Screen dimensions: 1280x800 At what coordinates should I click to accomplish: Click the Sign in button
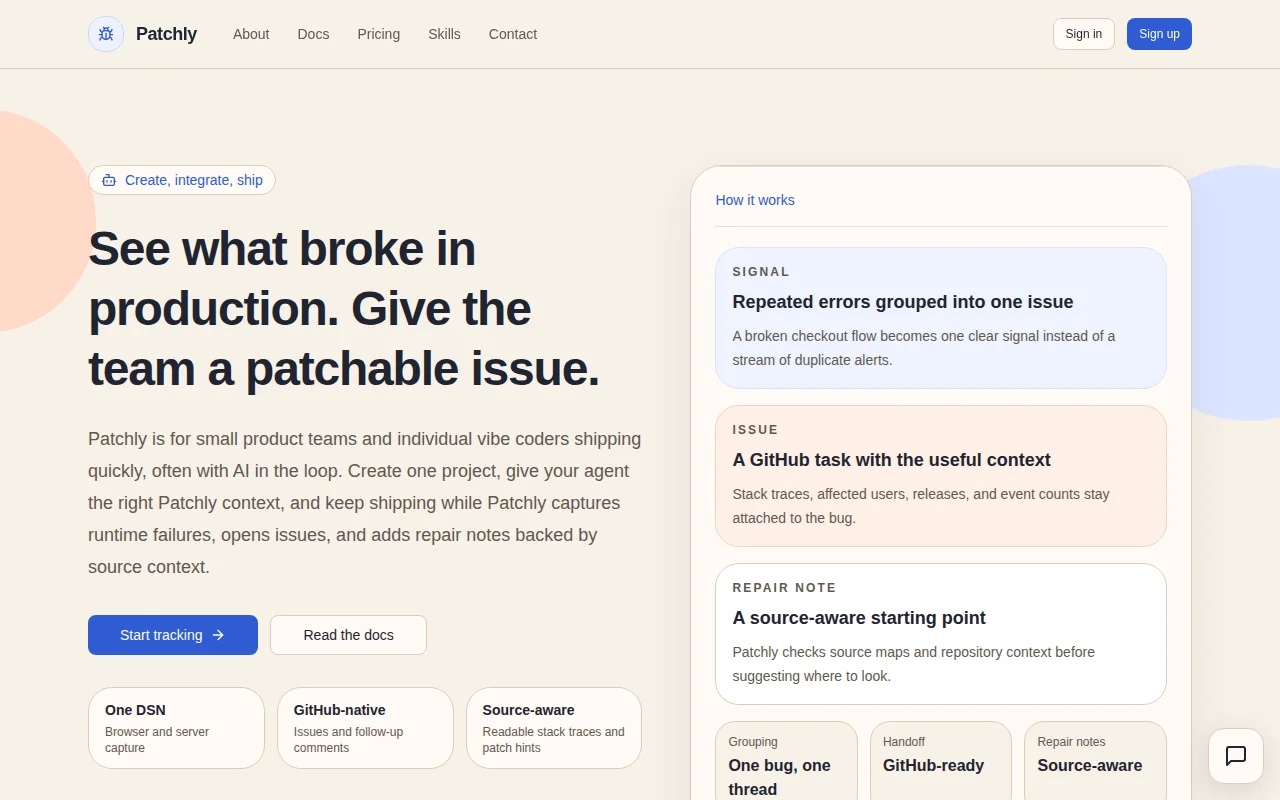click(1084, 34)
